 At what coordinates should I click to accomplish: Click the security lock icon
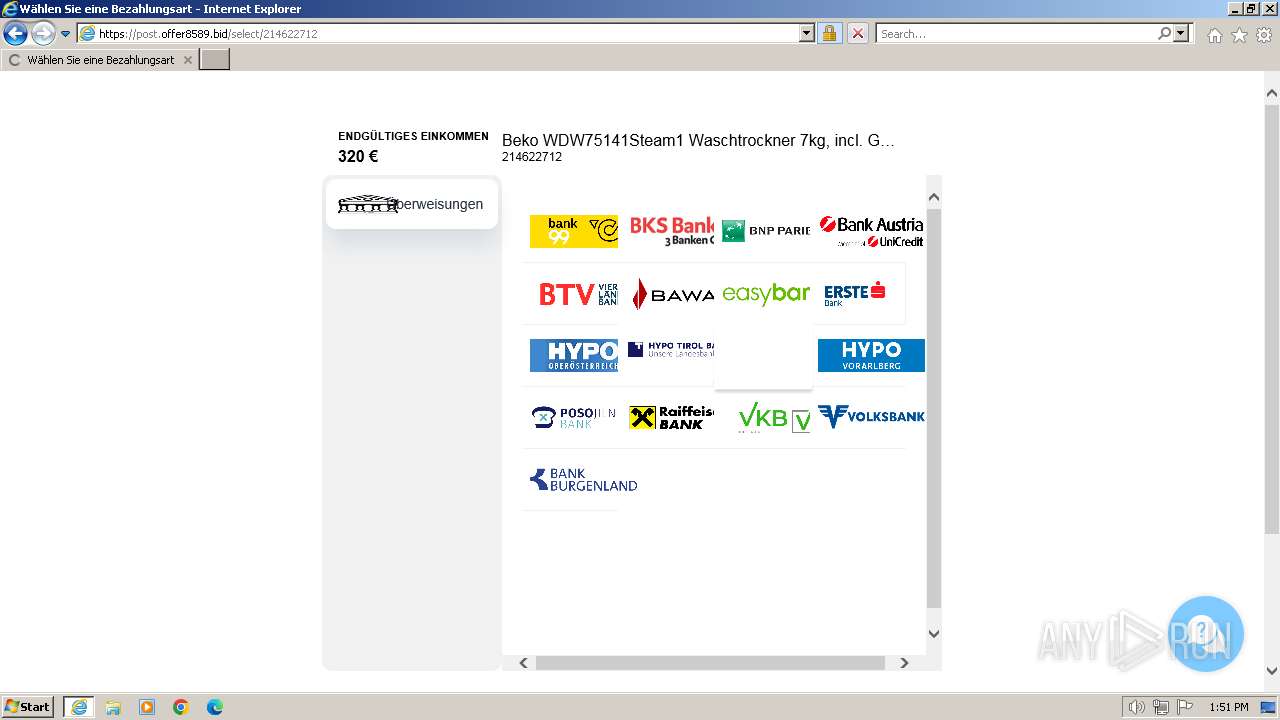pyautogui.click(x=829, y=33)
